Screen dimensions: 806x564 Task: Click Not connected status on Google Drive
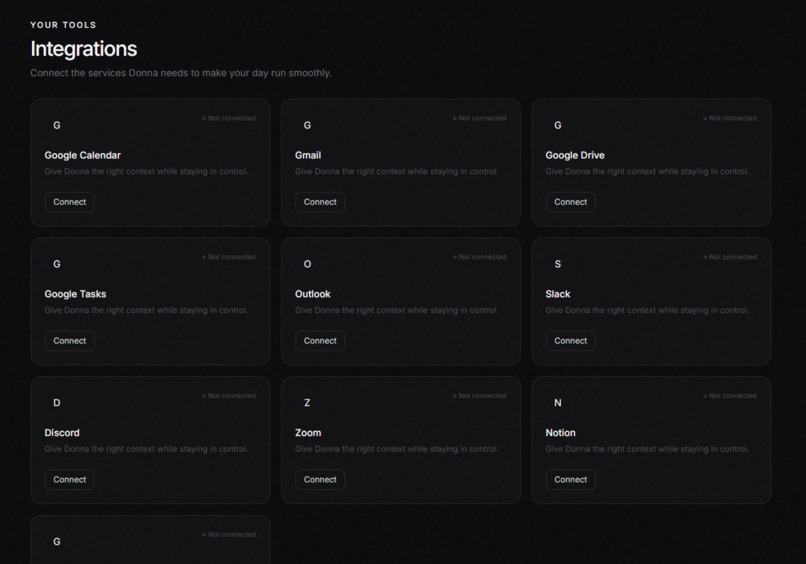click(729, 118)
